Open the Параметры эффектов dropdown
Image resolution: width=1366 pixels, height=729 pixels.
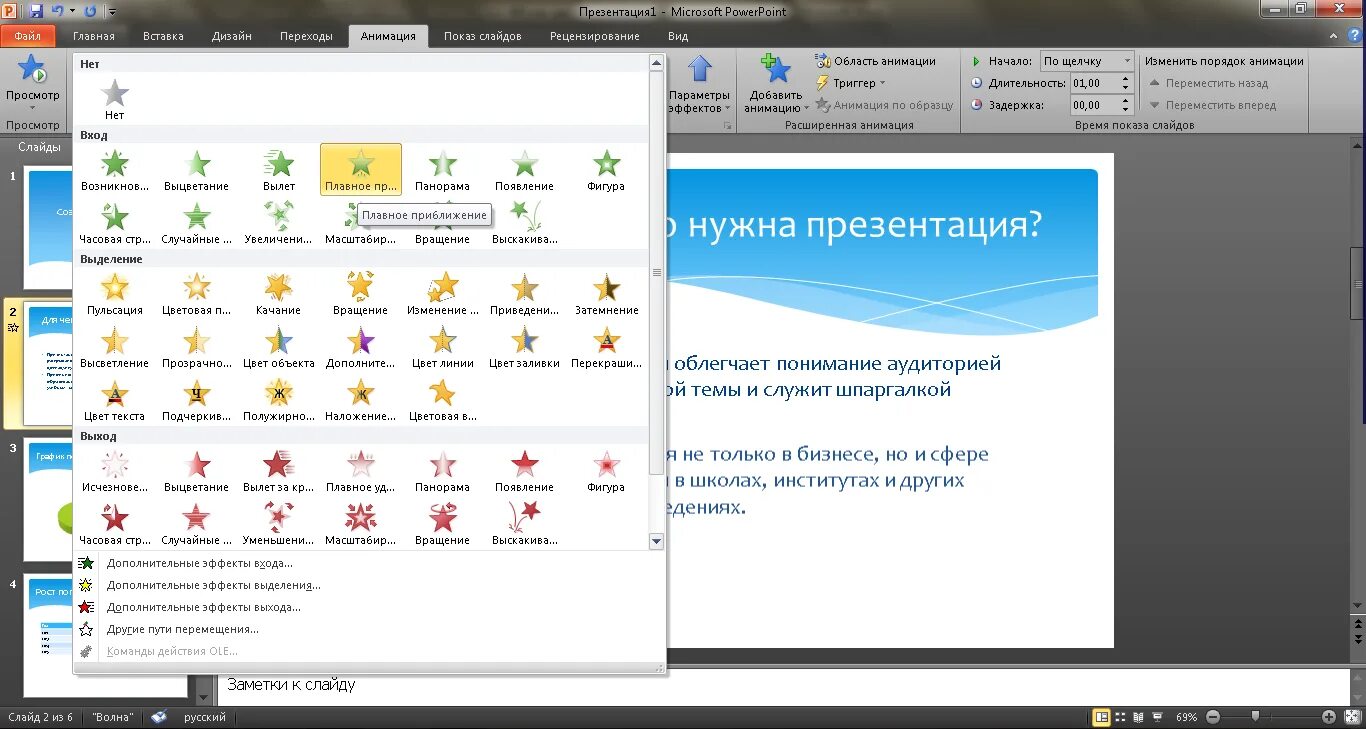tap(700, 85)
